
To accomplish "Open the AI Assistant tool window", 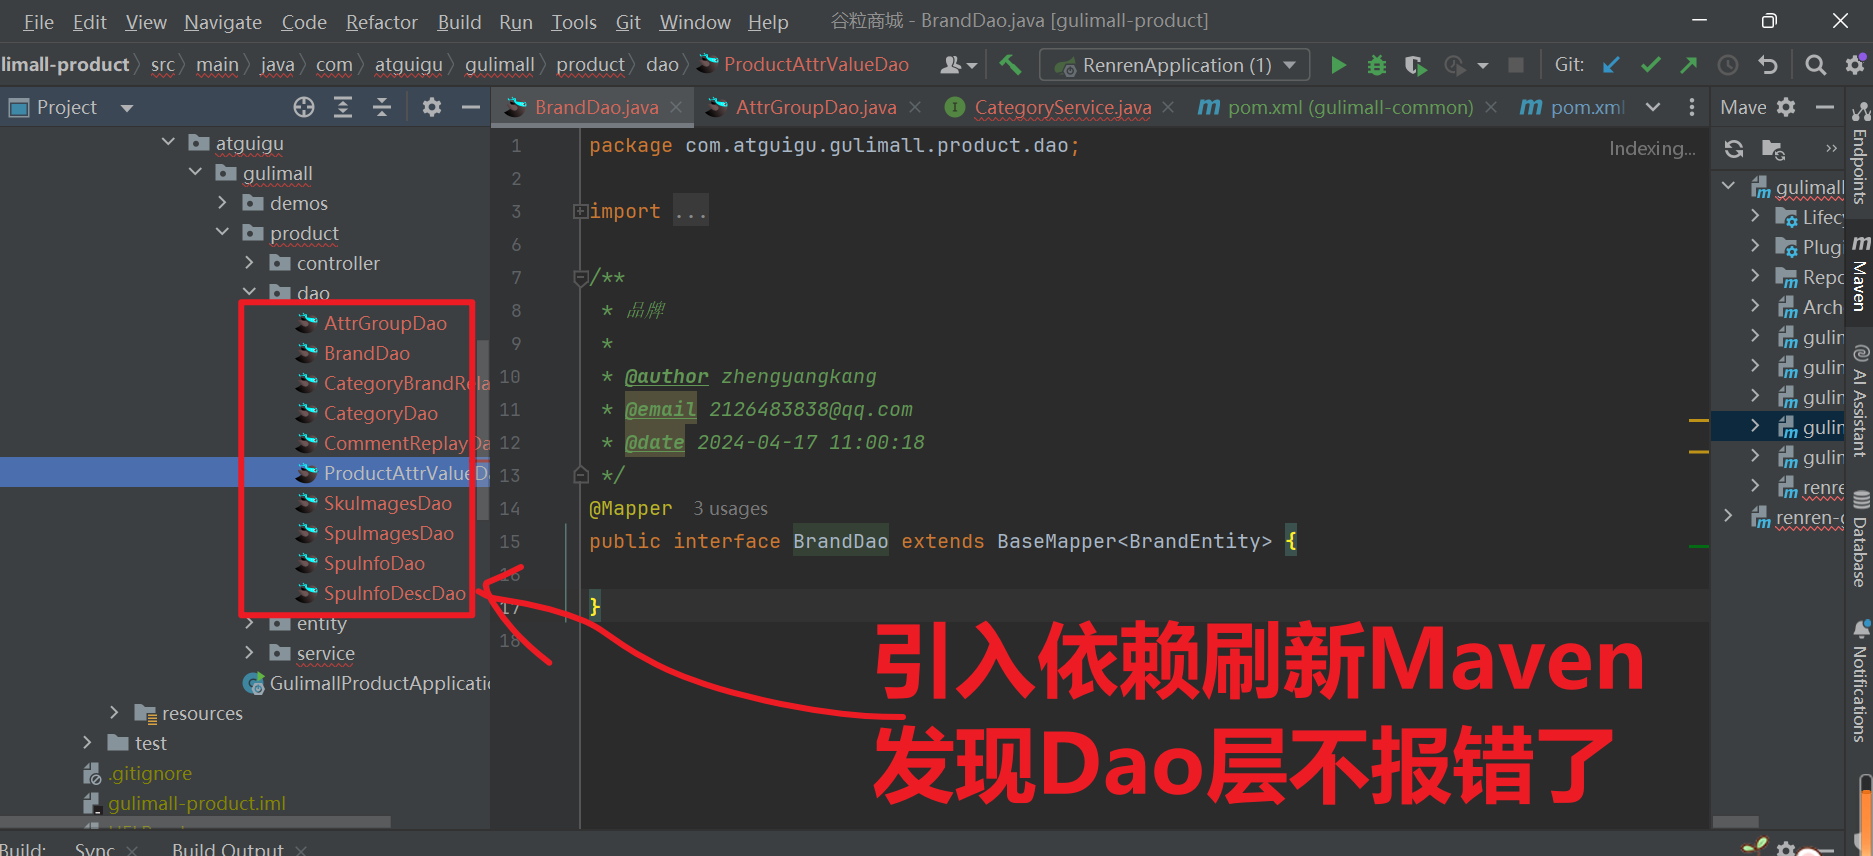I will click(1859, 401).
